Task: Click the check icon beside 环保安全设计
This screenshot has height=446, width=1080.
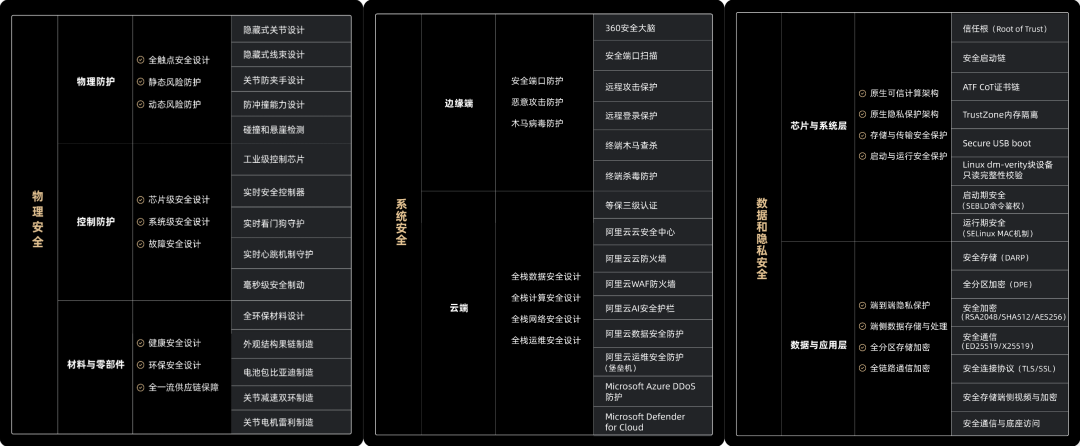Action: [x=141, y=365]
